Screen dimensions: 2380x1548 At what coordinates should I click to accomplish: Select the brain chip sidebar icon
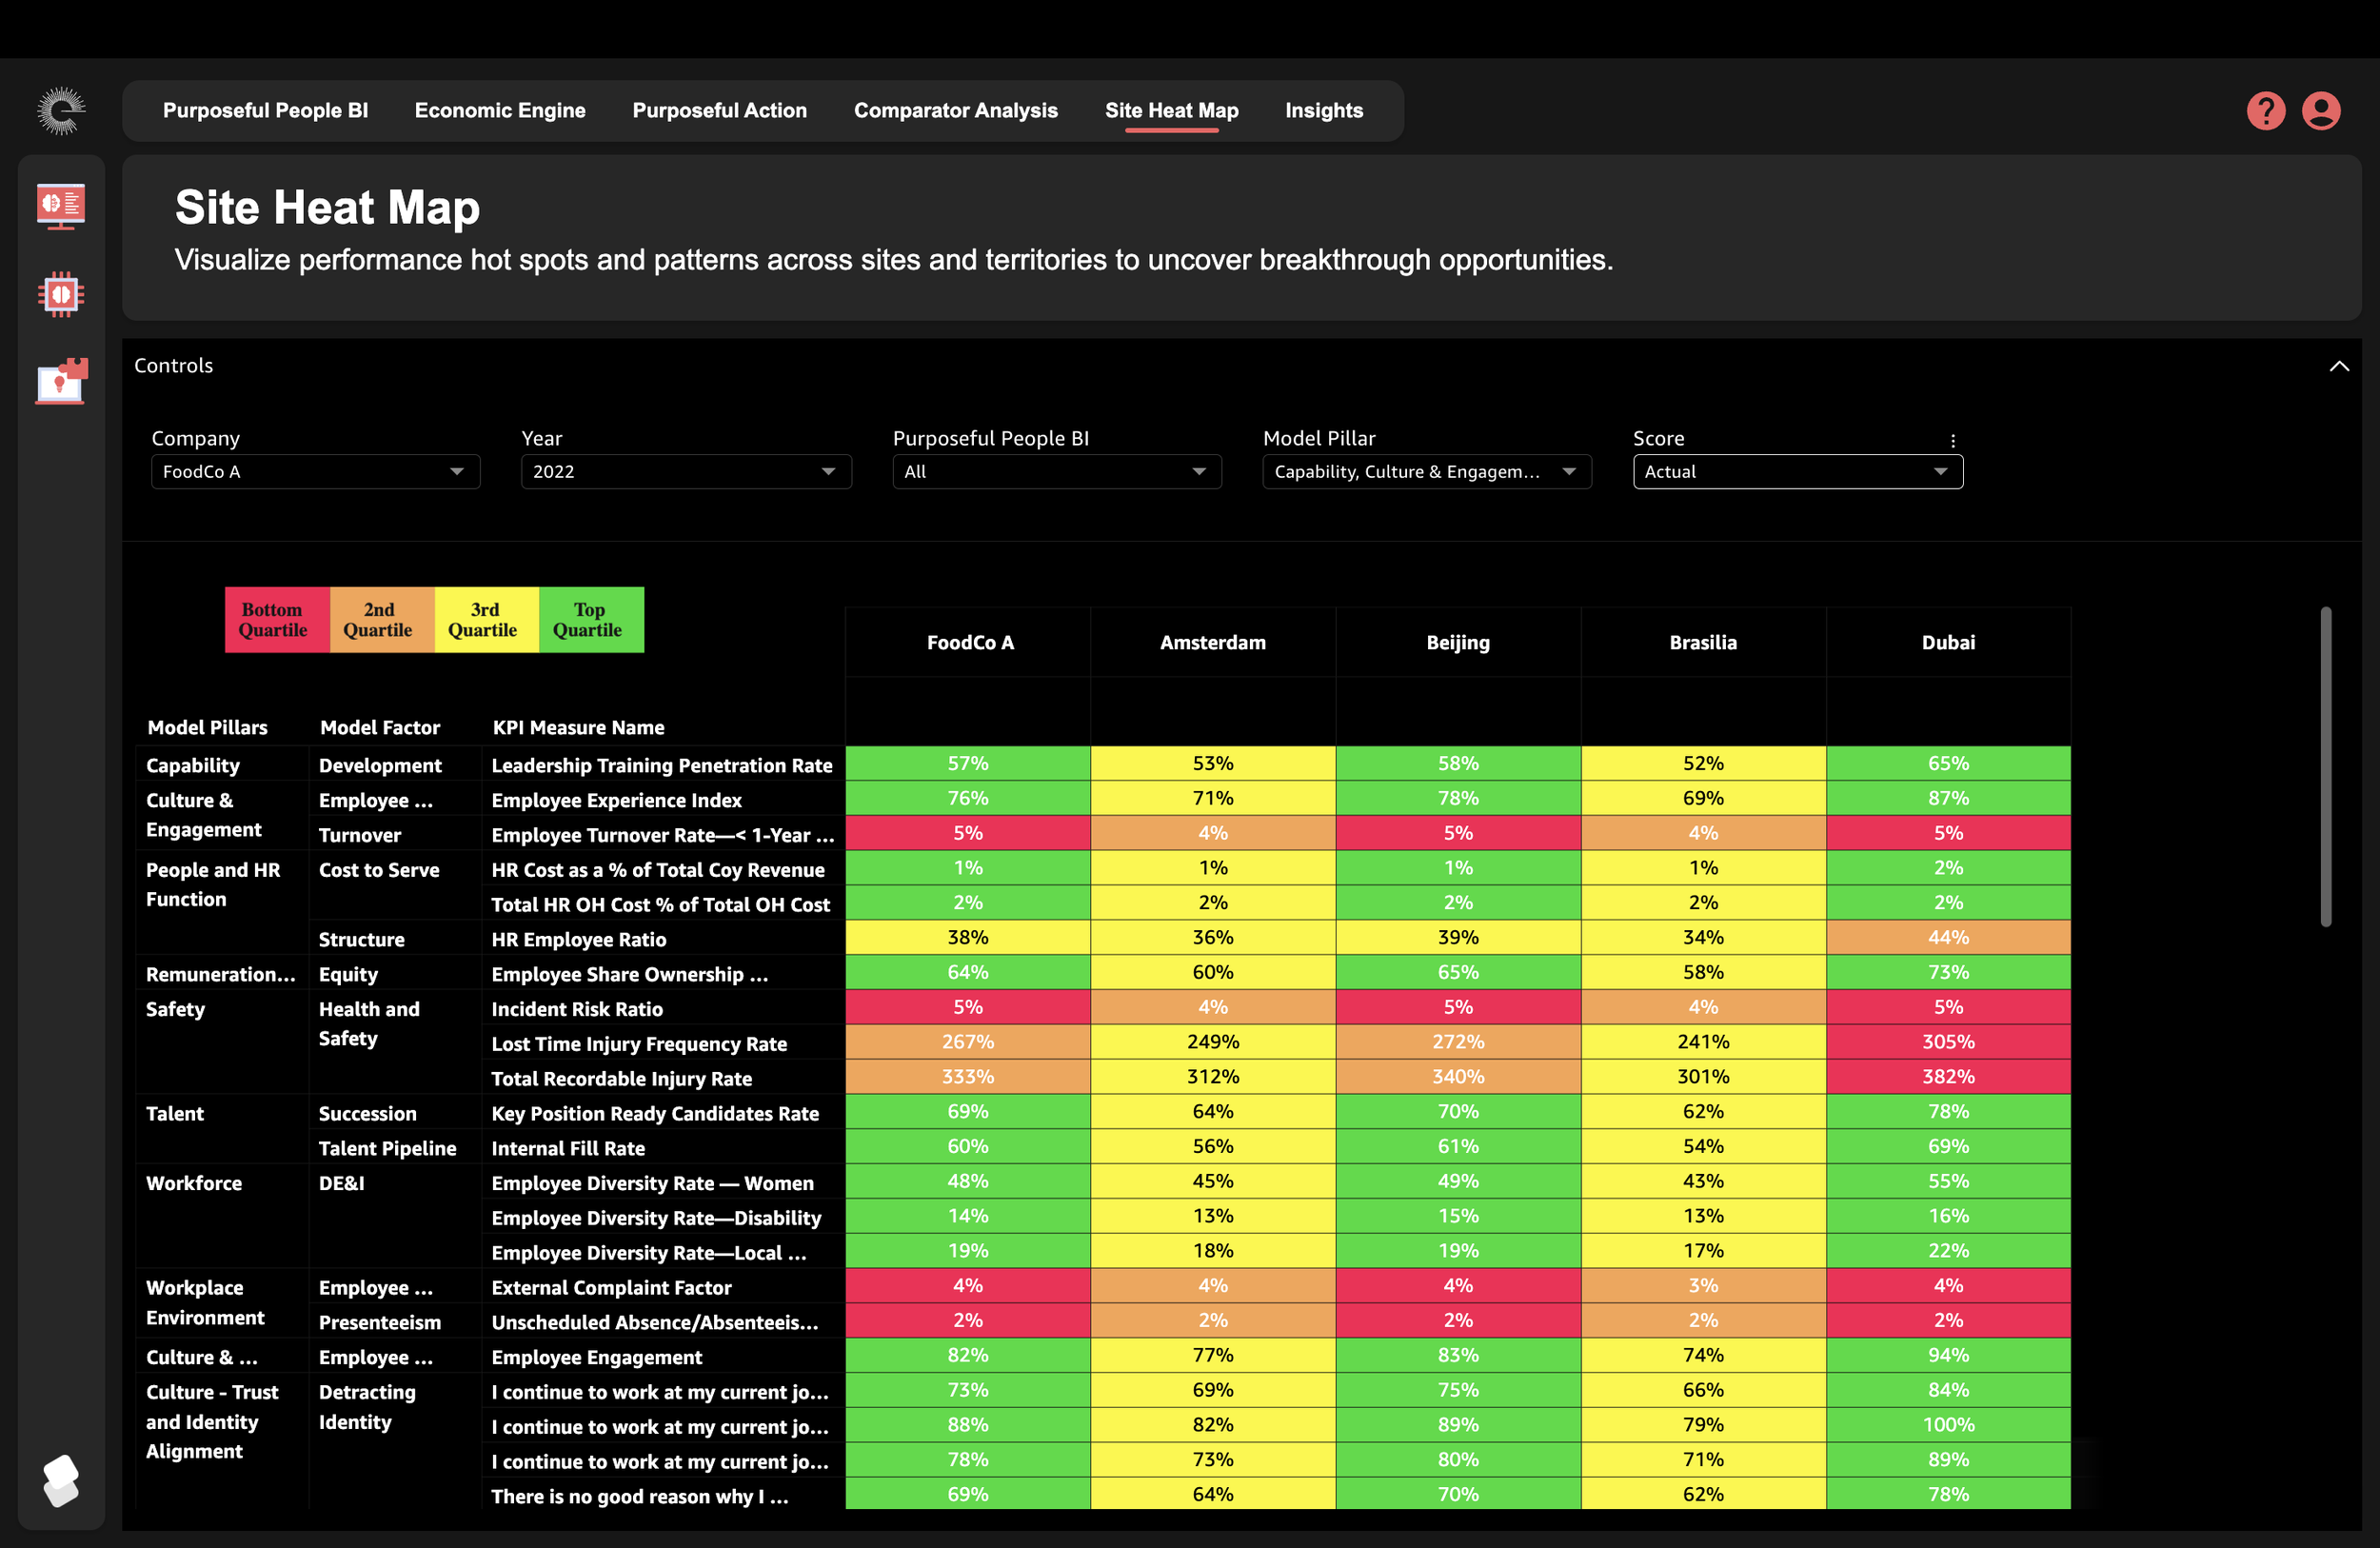tap(61, 294)
